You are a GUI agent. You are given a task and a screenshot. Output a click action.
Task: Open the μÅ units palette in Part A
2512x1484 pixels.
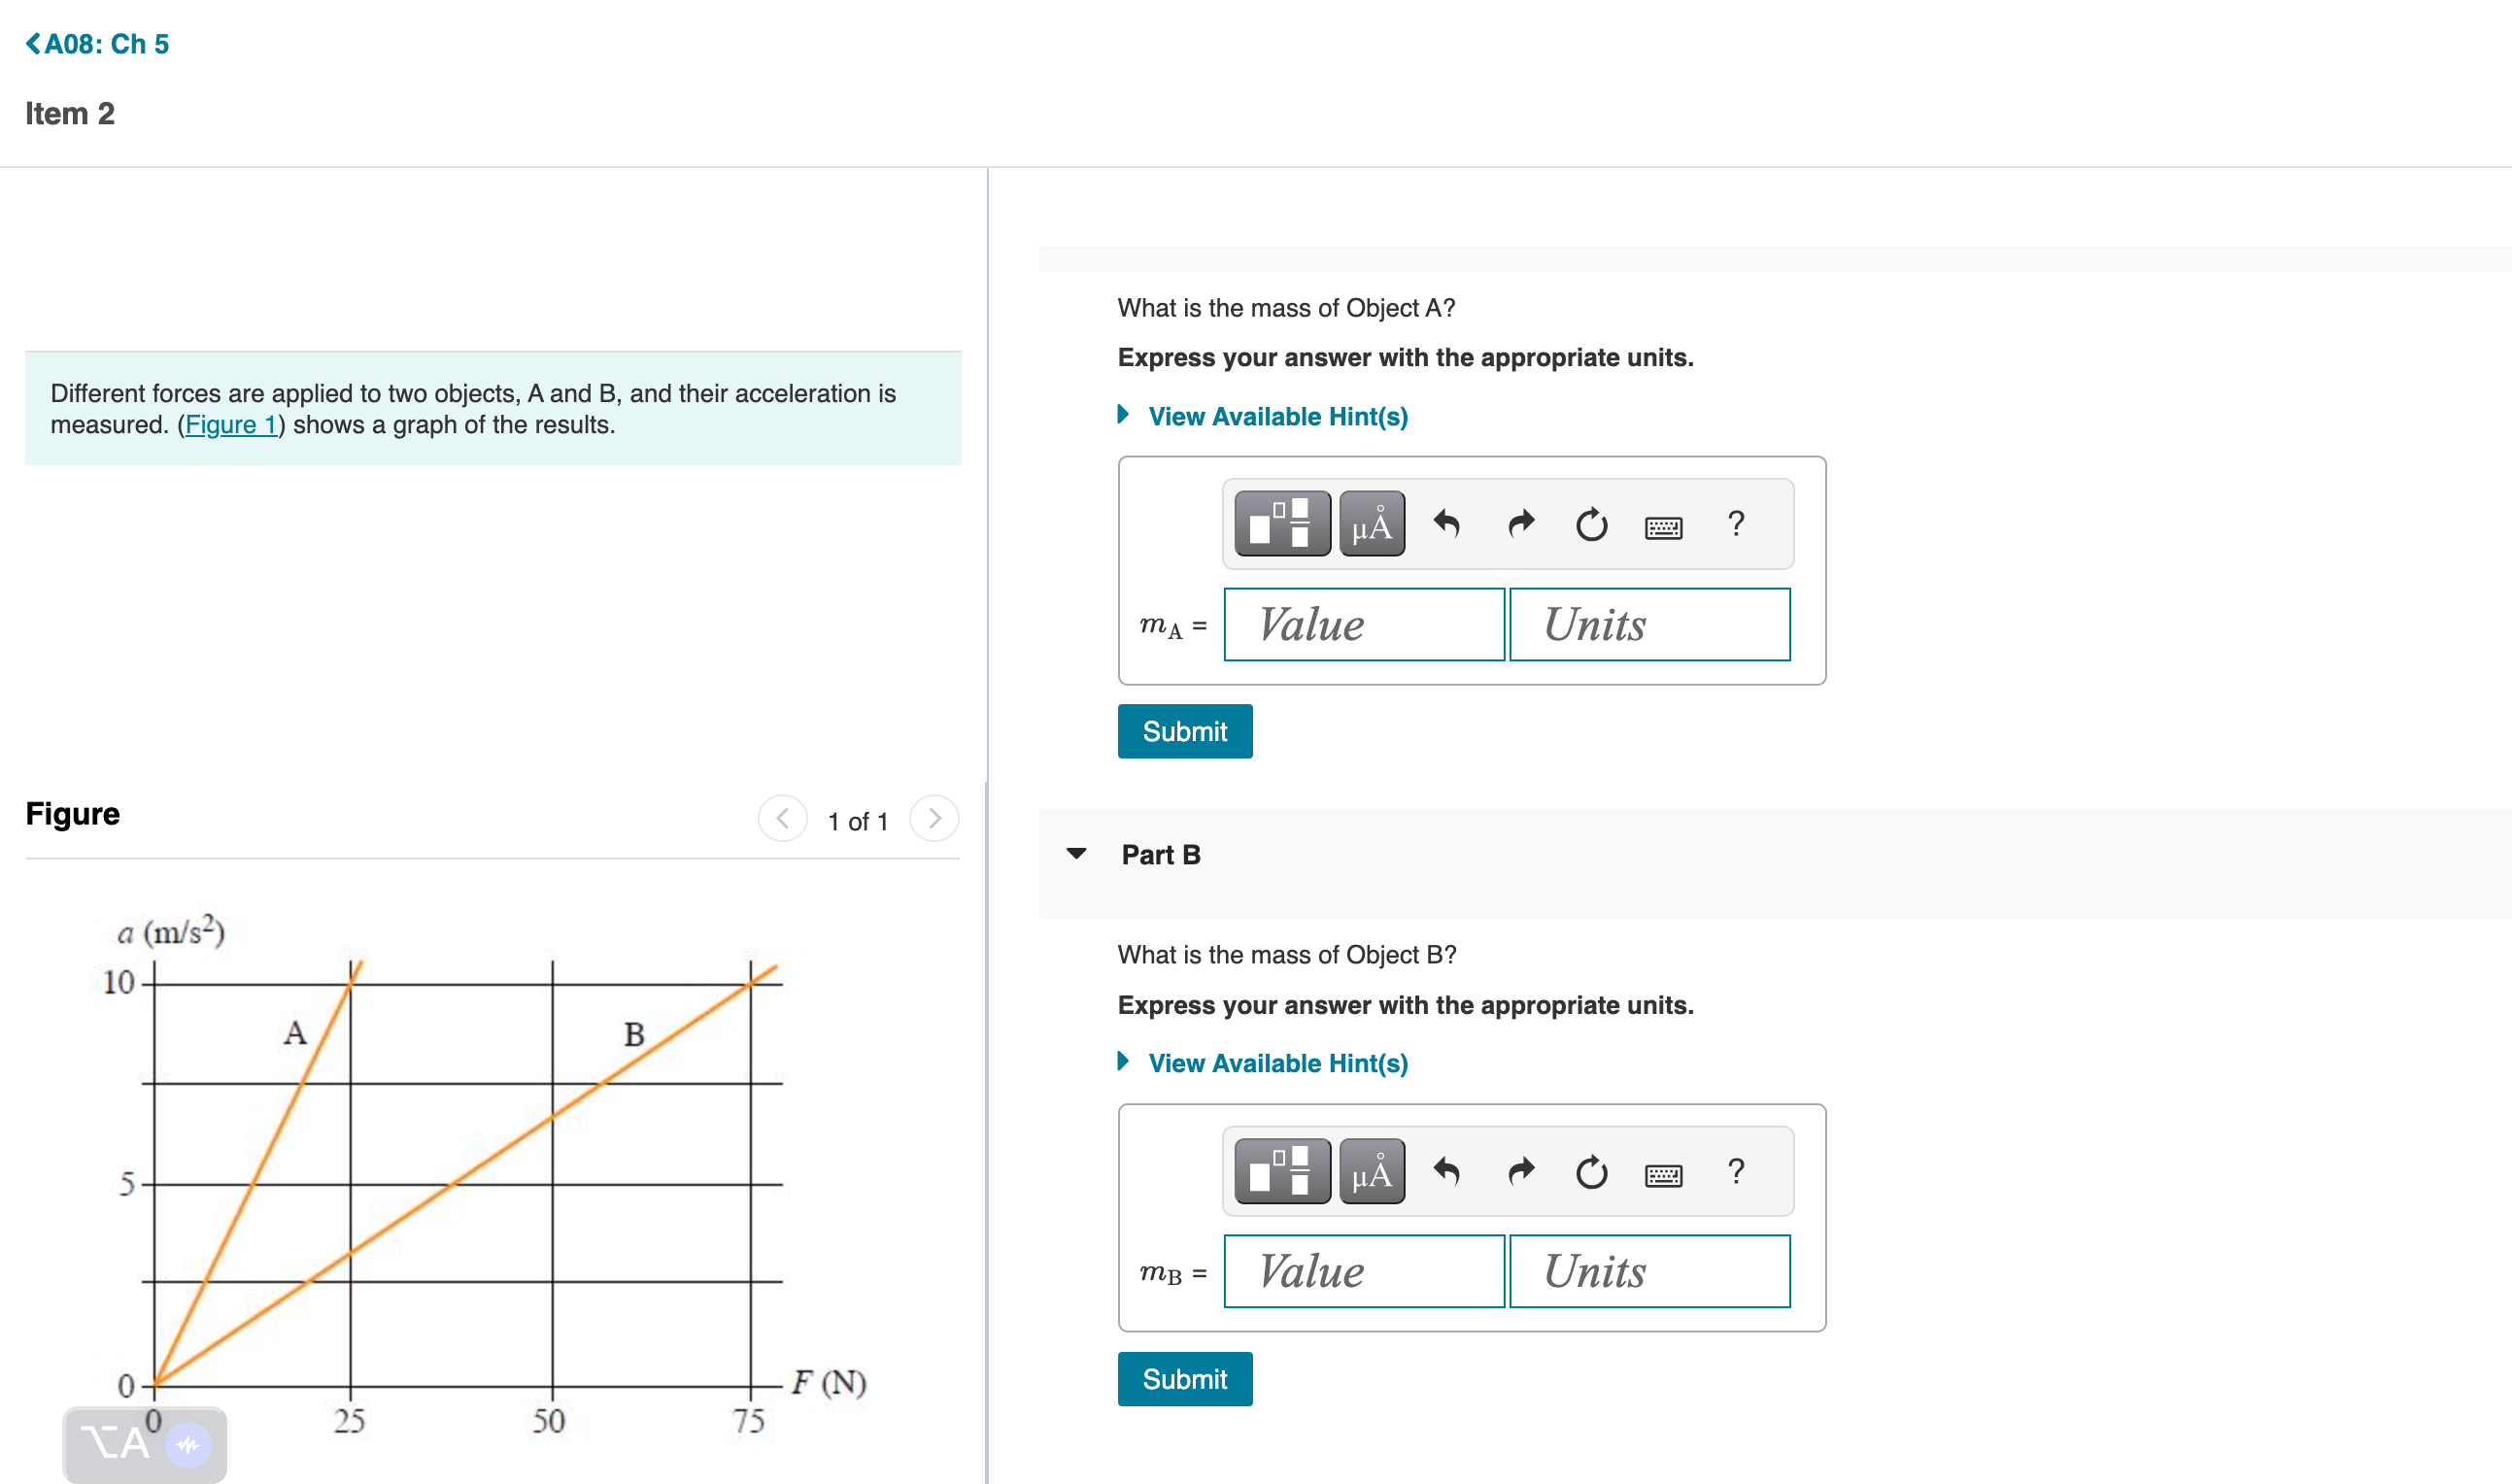point(1371,523)
